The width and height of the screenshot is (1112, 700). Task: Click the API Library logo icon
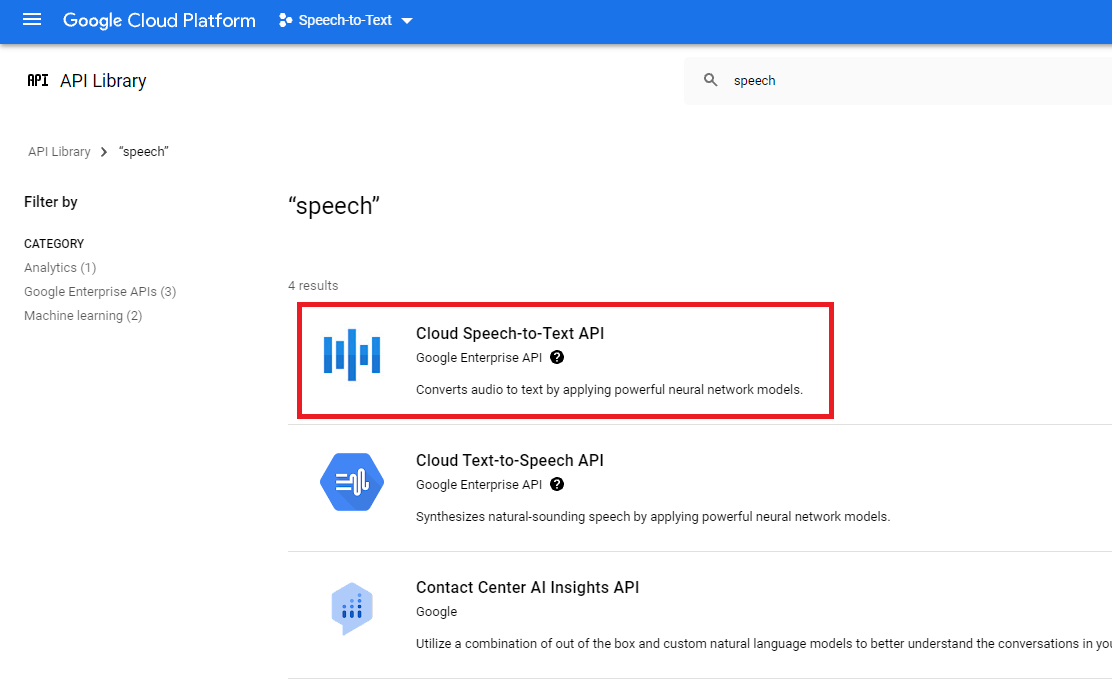[38, 81]
